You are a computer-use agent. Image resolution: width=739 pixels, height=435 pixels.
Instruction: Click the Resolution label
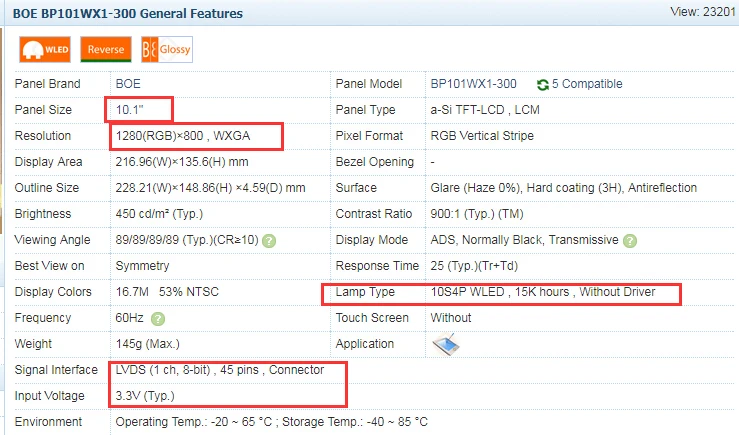click(43, 136)
